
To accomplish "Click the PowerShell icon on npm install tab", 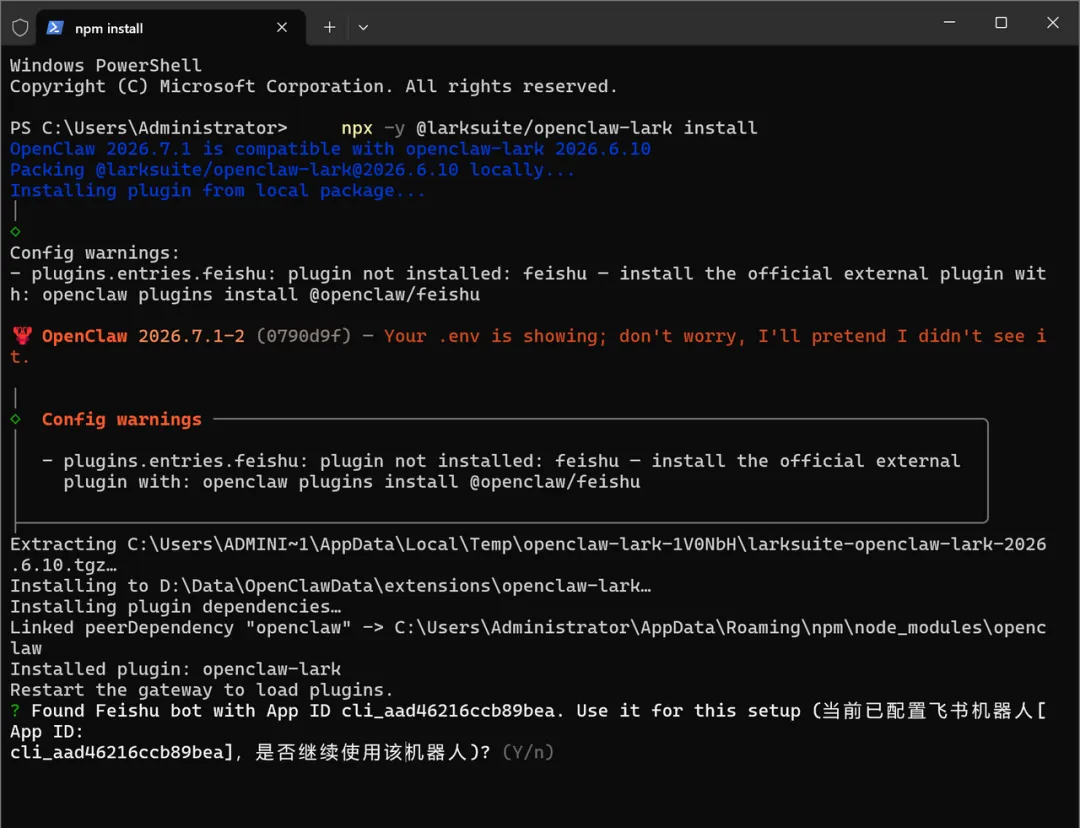I will [55, 28].
